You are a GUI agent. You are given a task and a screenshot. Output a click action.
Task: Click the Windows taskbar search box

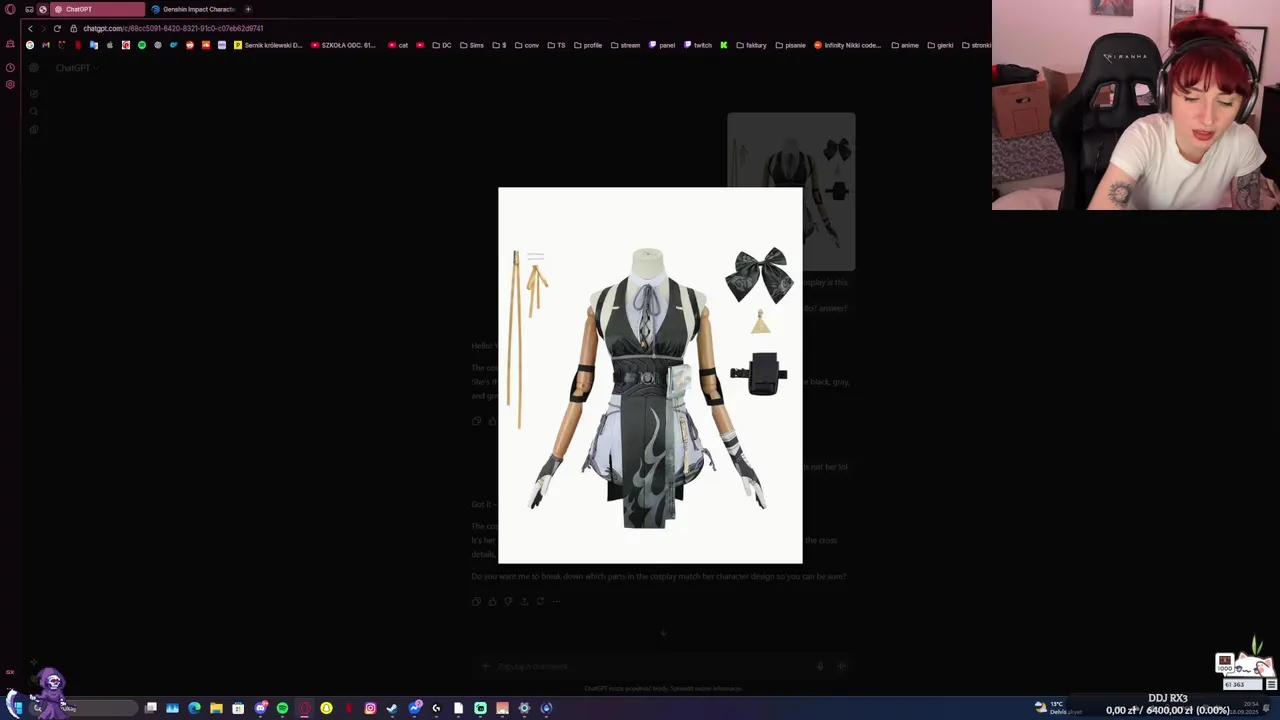pyautogui.click(x=83, y=708)
